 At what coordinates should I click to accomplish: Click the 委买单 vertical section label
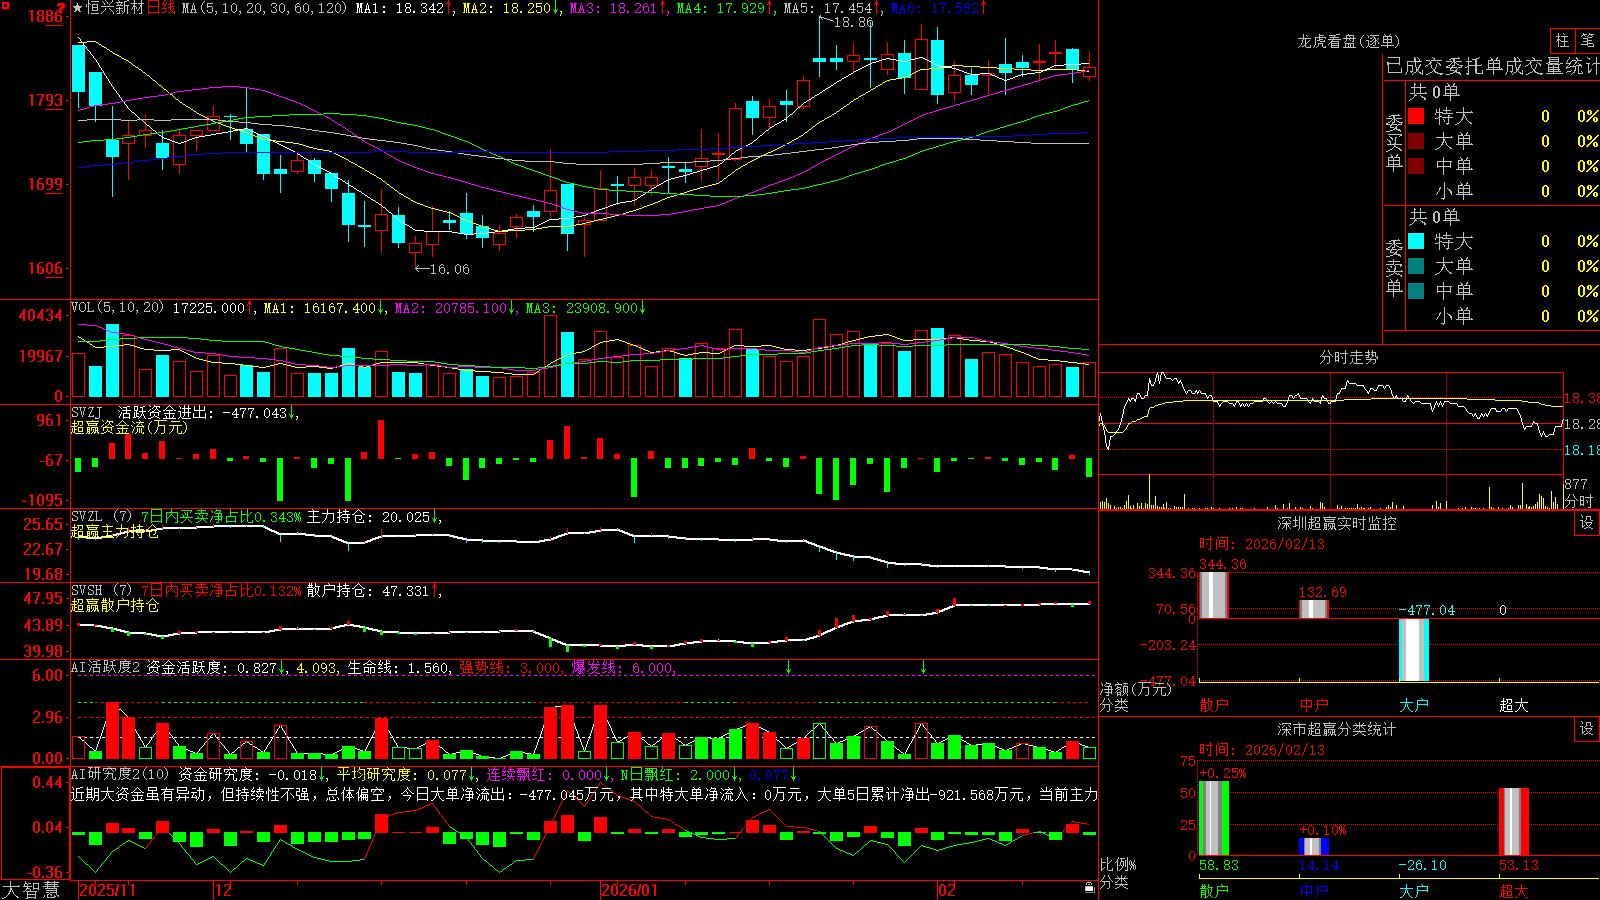1394,142
